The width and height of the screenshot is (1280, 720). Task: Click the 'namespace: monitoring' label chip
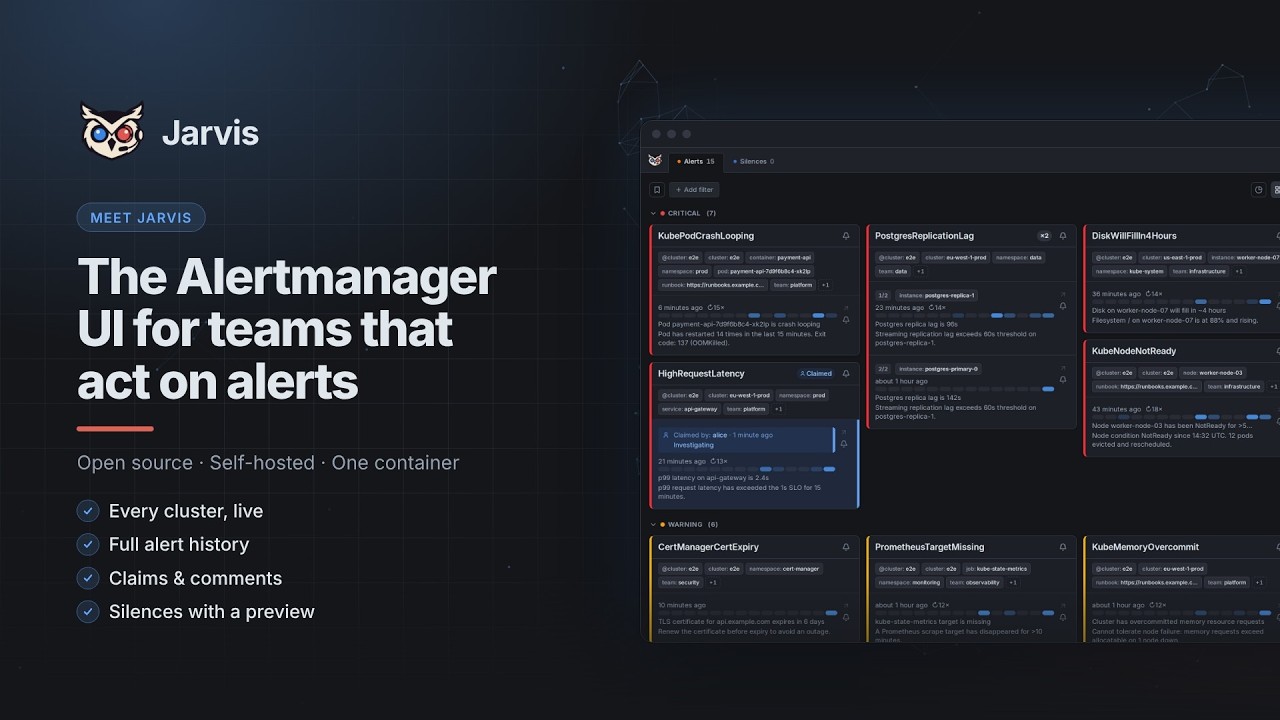tap(909, 582)
